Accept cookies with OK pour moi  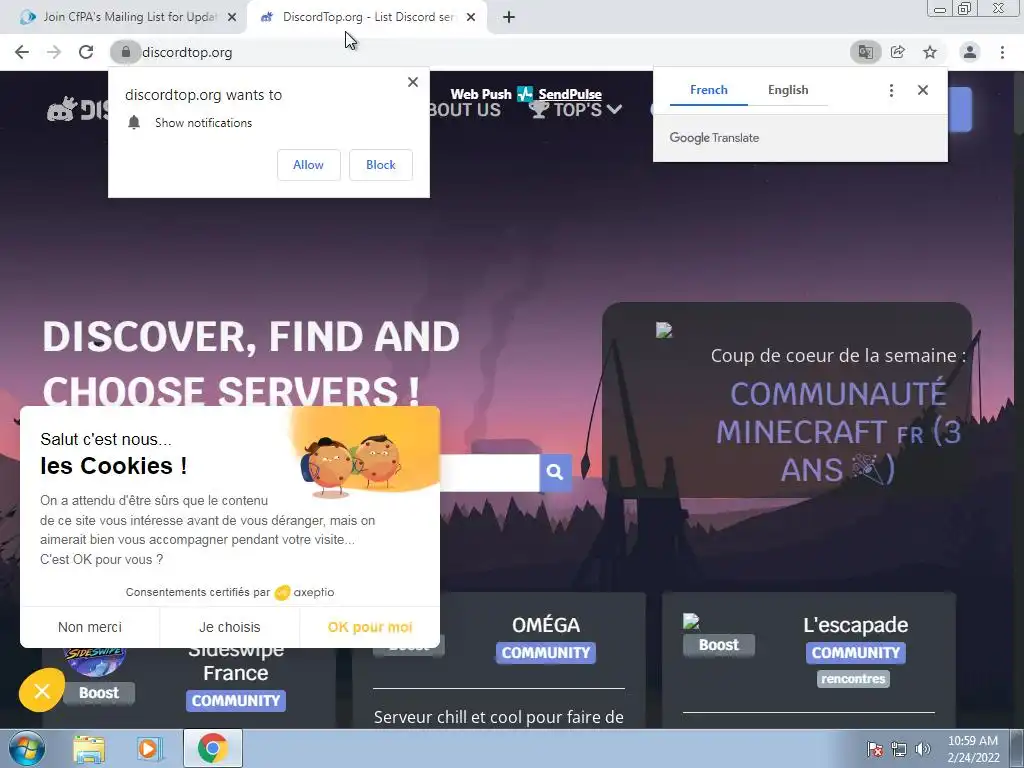[370, 627]
